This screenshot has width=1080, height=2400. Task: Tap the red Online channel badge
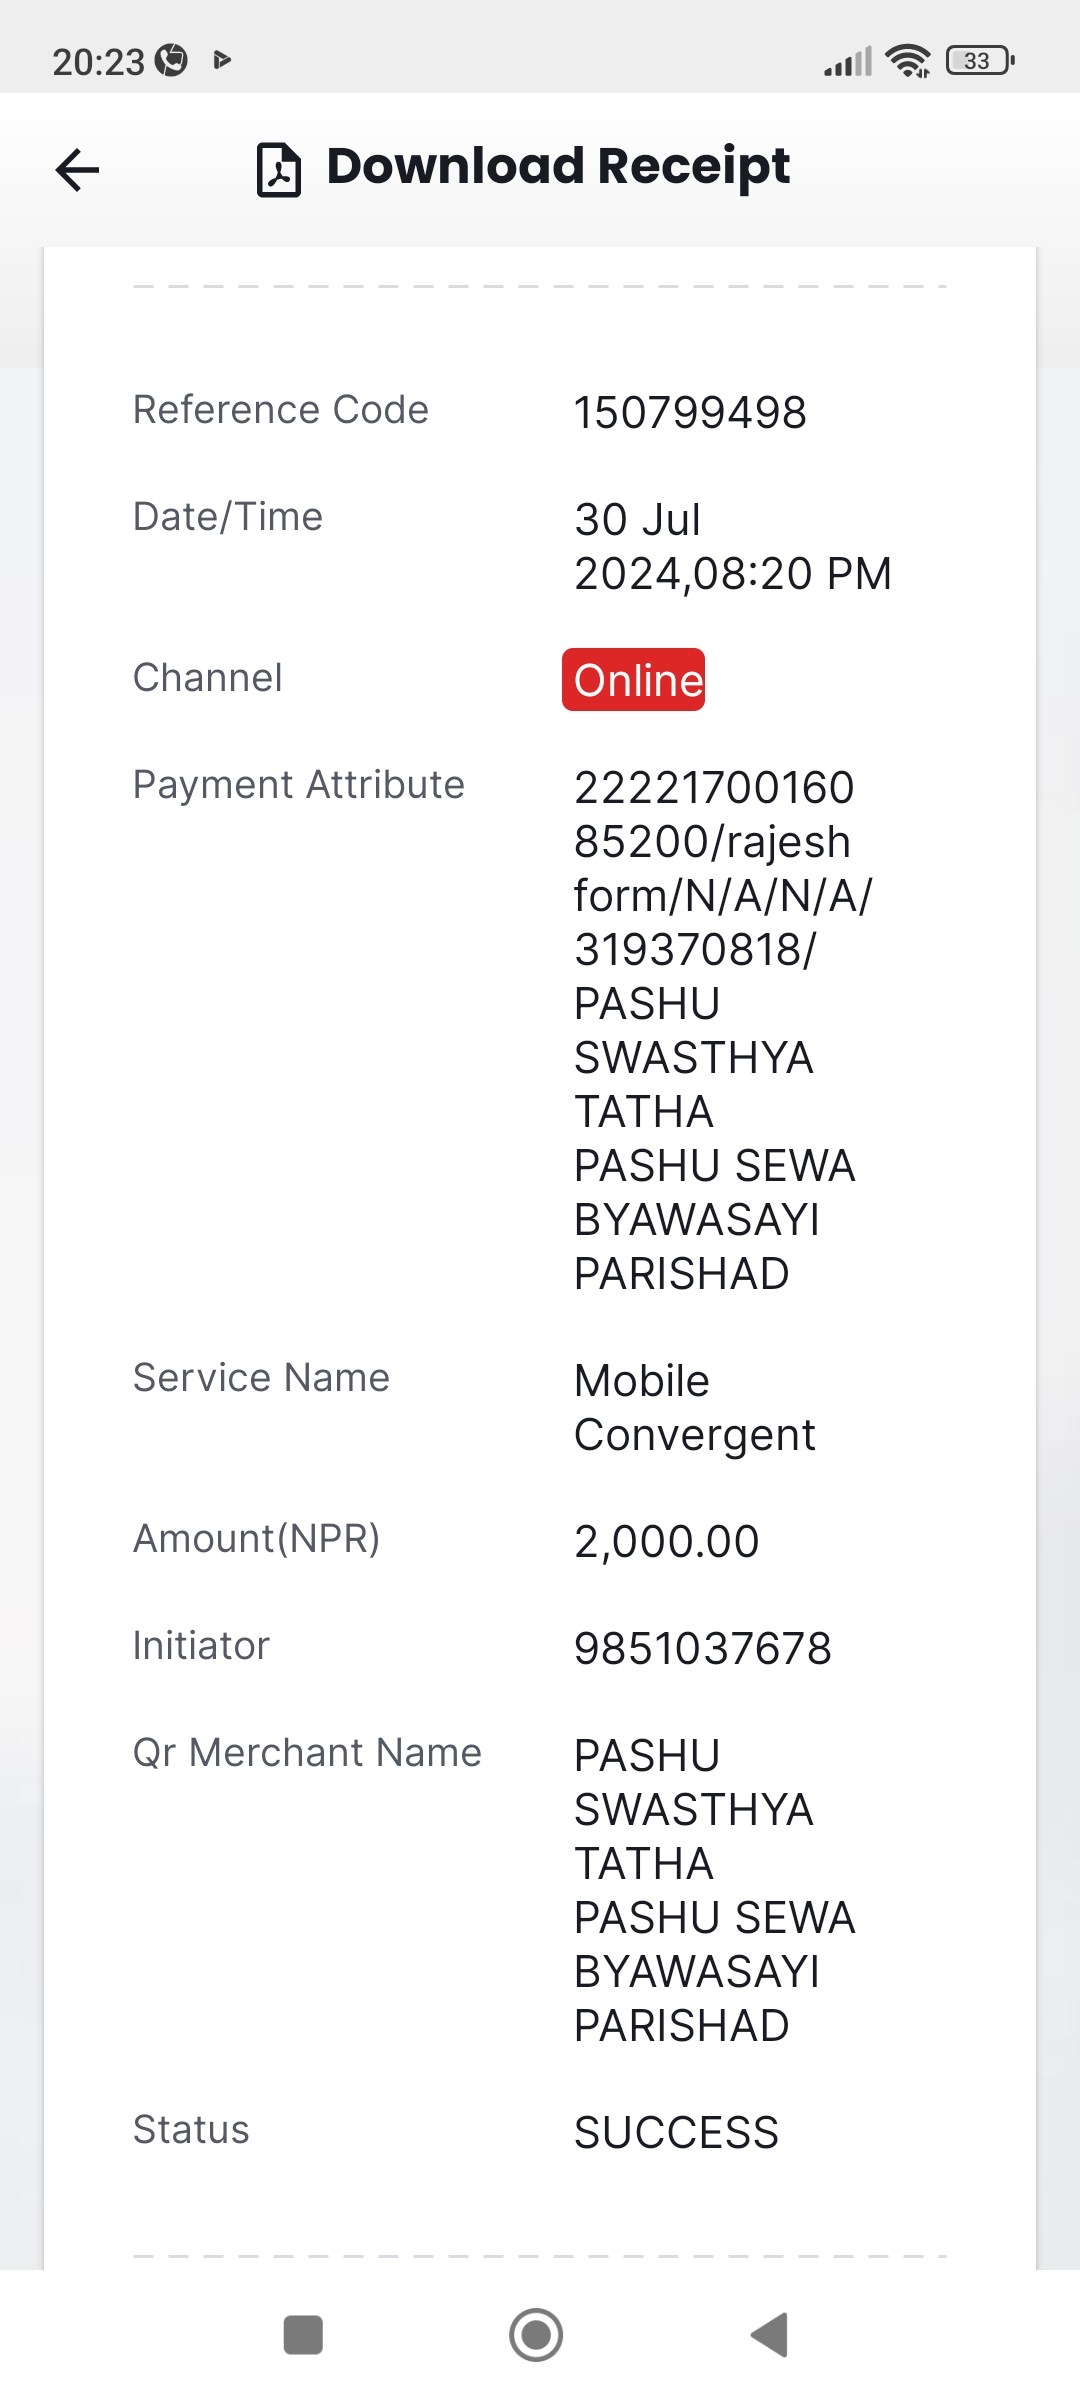point(633,680)
